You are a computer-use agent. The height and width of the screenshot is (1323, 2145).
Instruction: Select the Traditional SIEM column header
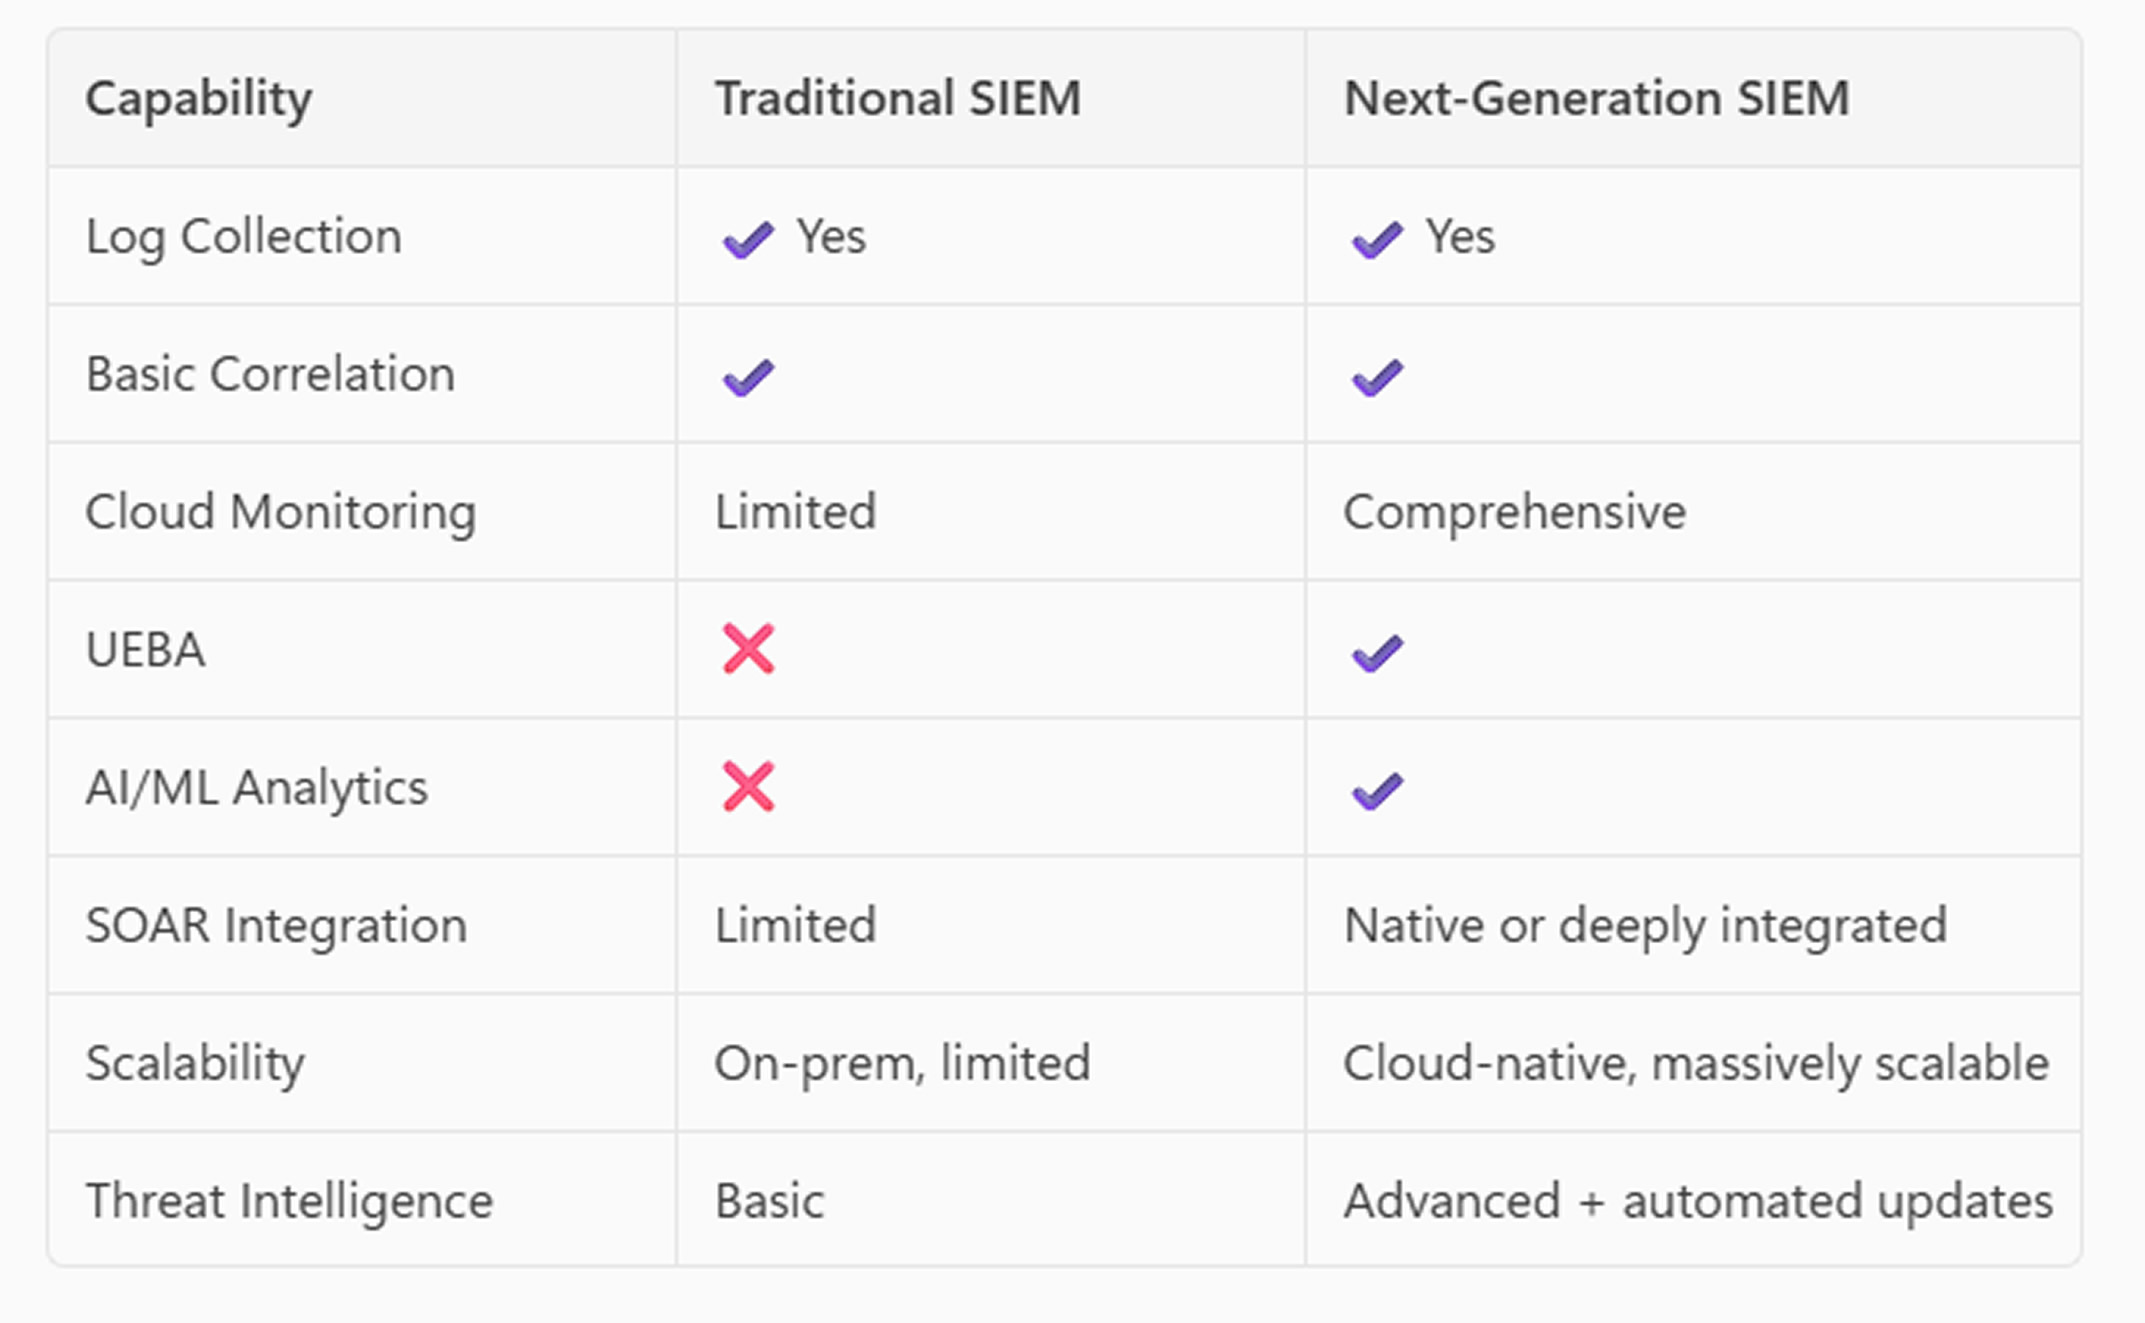897,99
